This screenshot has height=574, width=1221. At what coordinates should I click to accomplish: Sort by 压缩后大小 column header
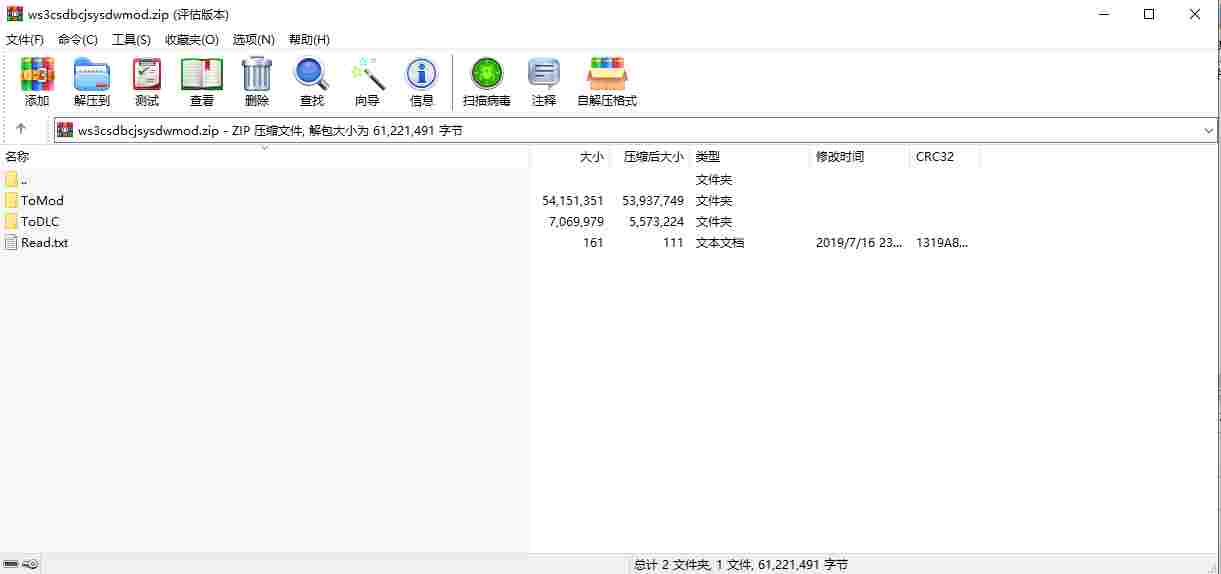(x=650, y=157)
